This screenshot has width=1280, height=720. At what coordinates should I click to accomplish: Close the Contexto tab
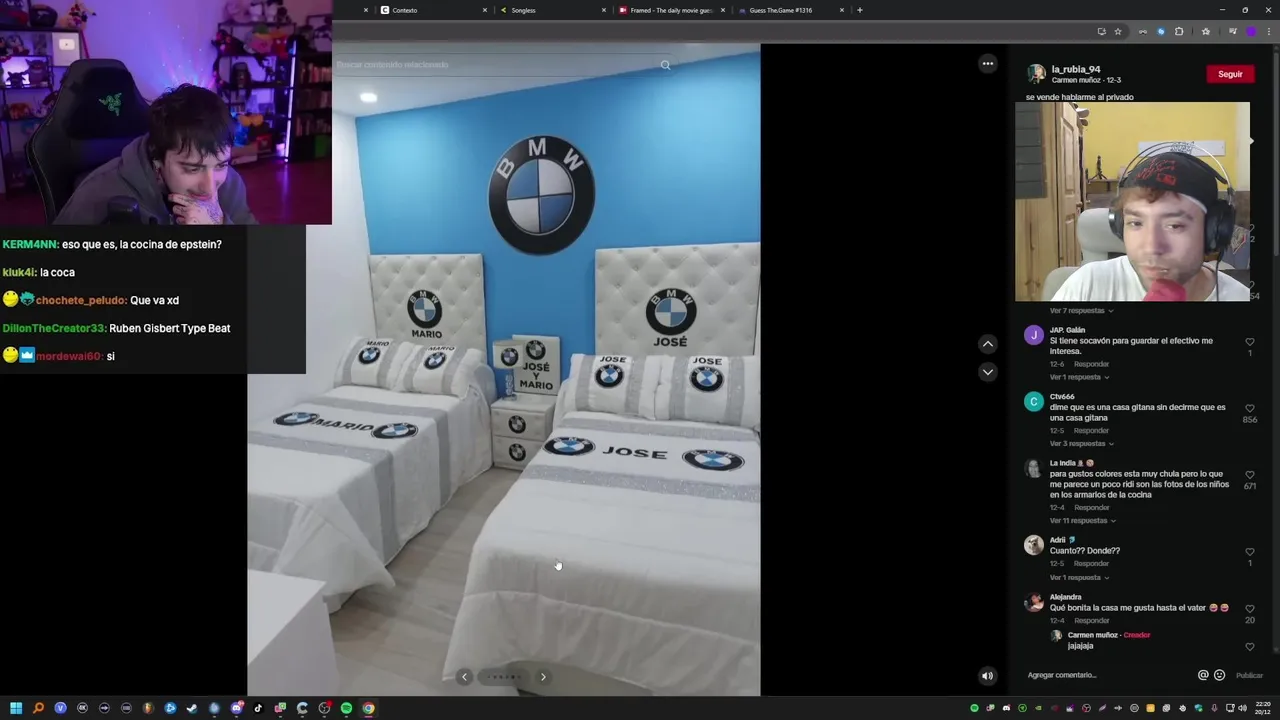tap(485, 10)
